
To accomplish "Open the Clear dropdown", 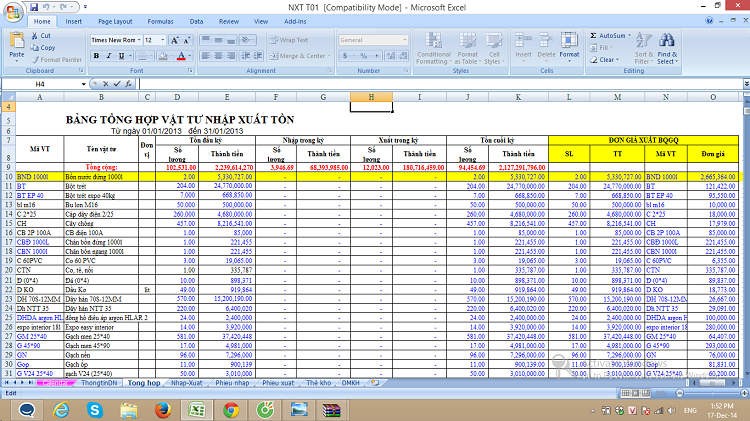I will click(x=604, y=59).
